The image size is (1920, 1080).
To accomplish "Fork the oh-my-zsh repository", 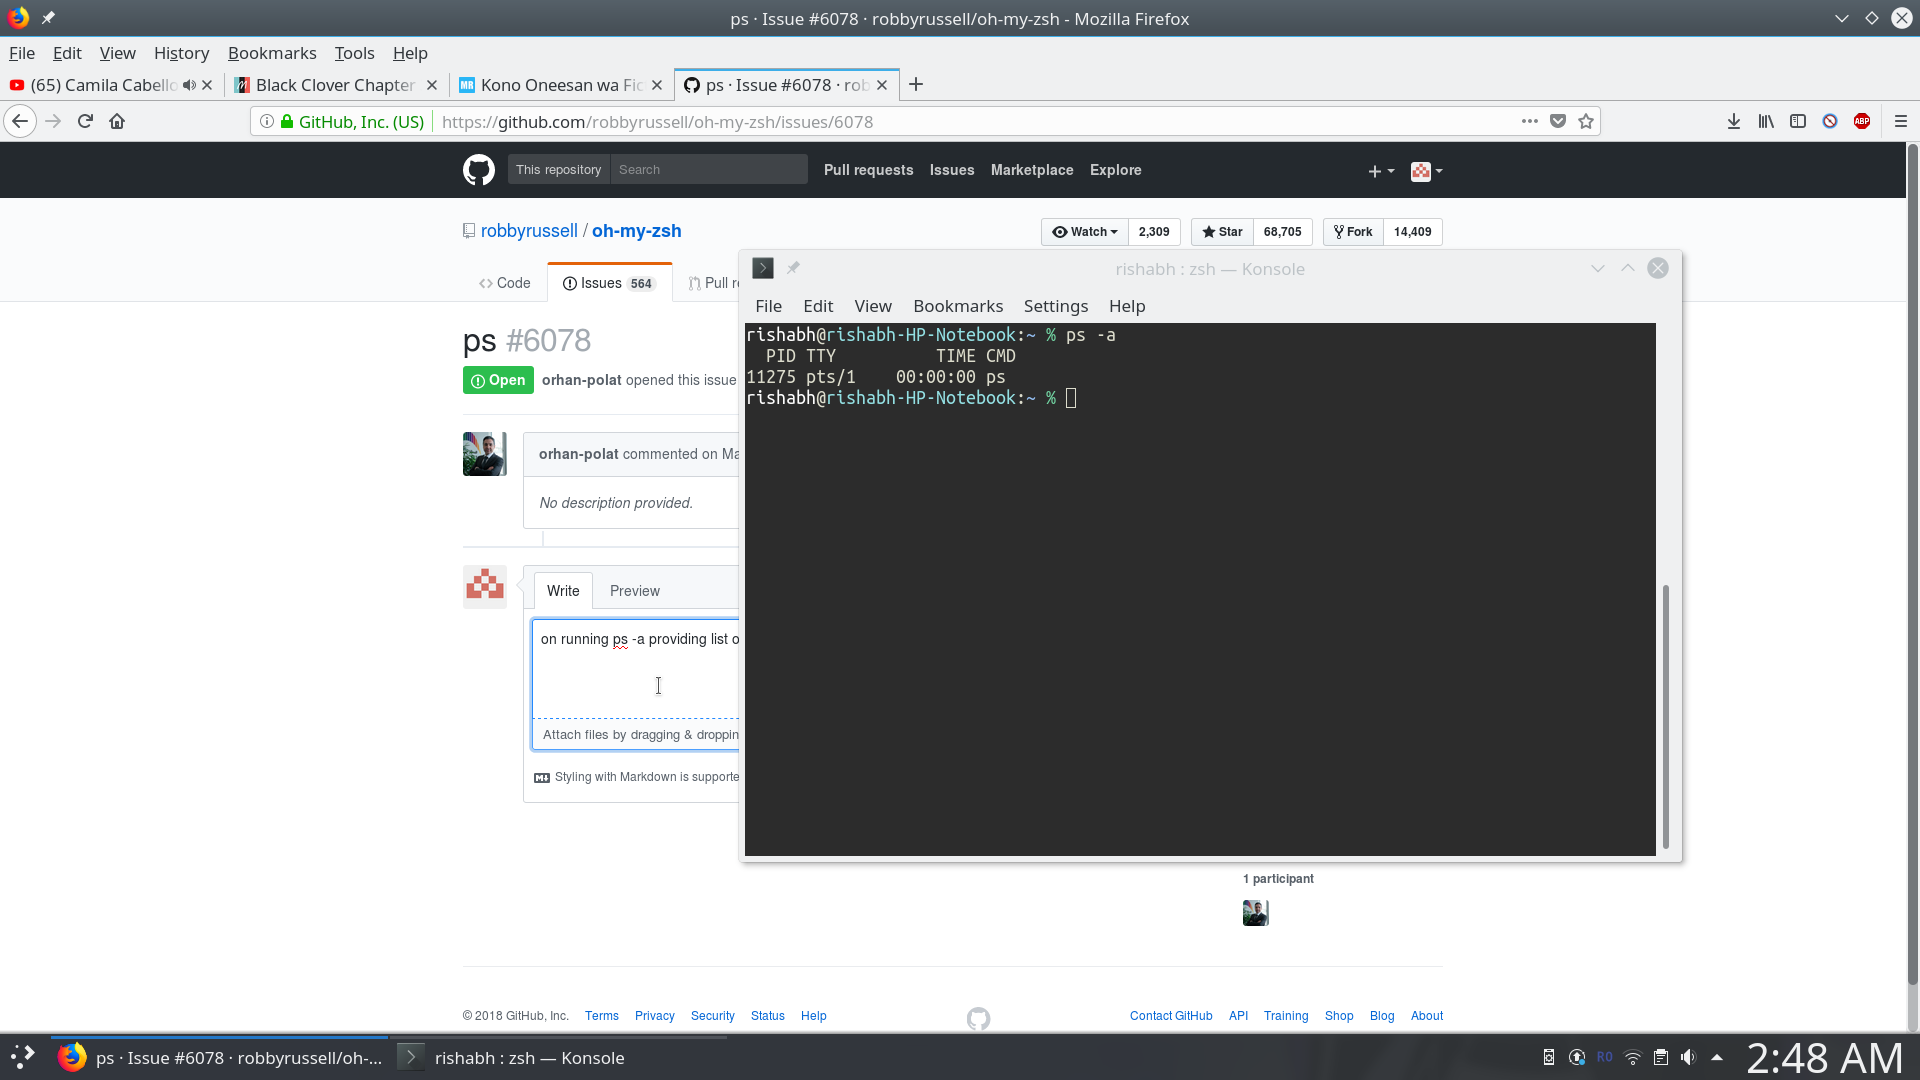I will (1352, 231).
